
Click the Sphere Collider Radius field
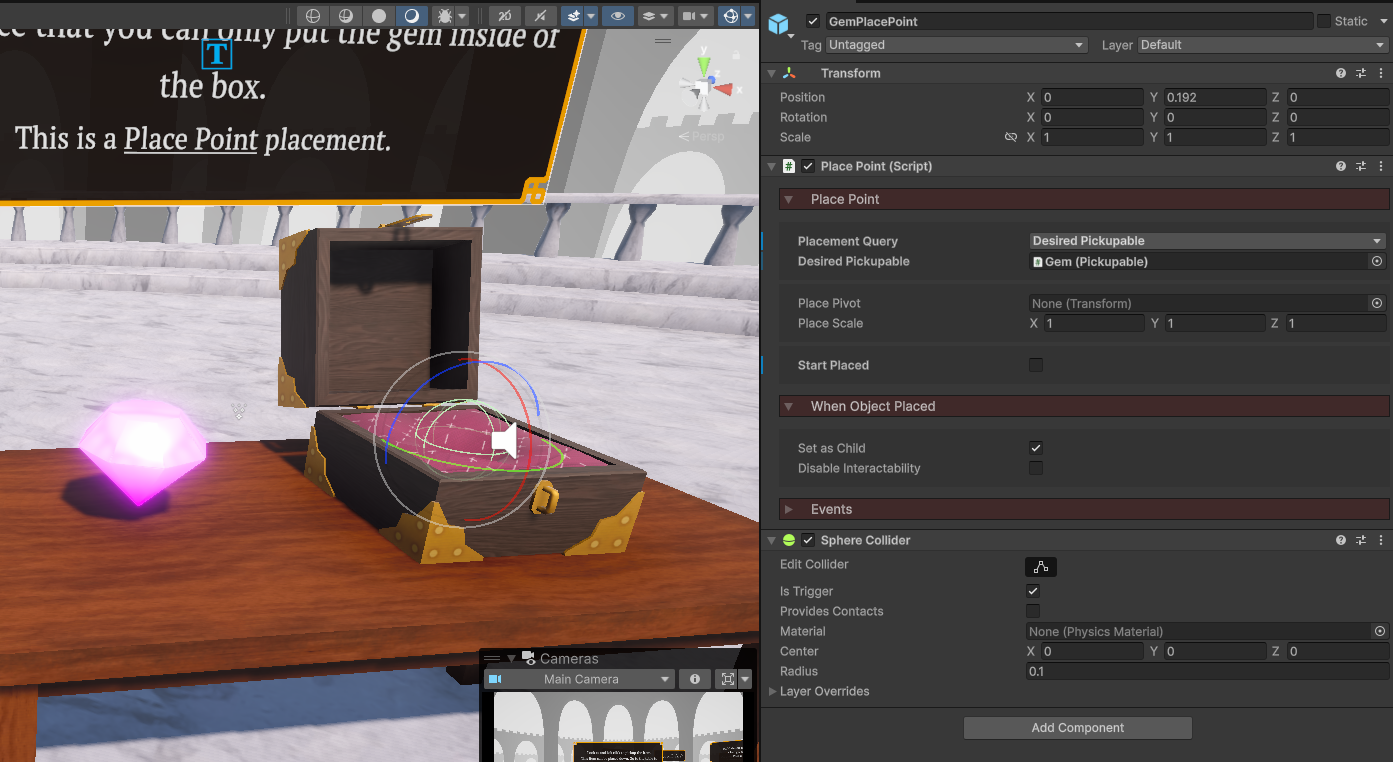click(1206, 671)
